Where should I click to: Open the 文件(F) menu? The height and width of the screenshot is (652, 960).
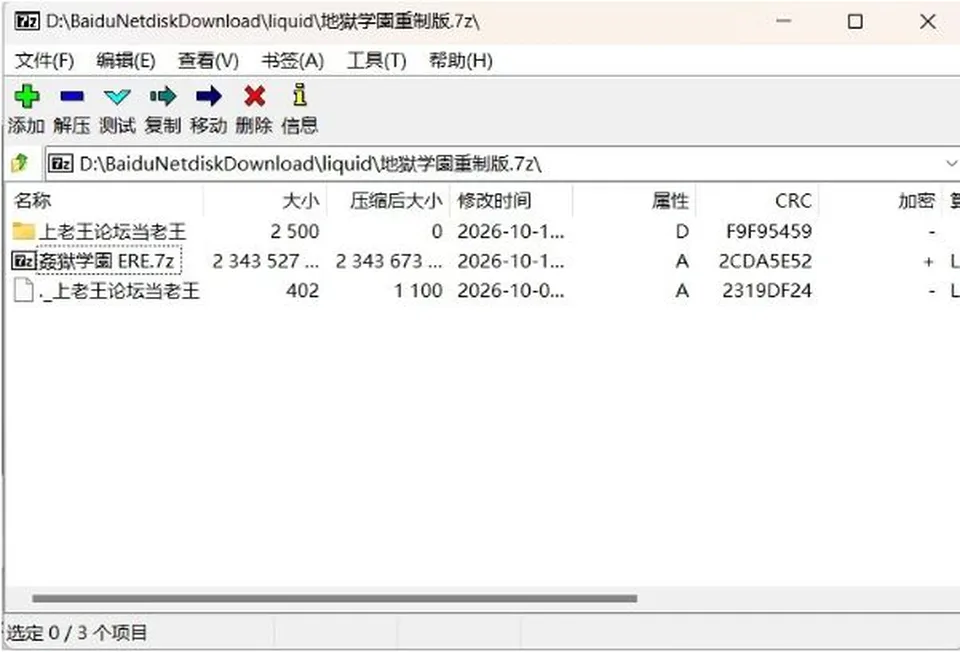click(44, 61)
